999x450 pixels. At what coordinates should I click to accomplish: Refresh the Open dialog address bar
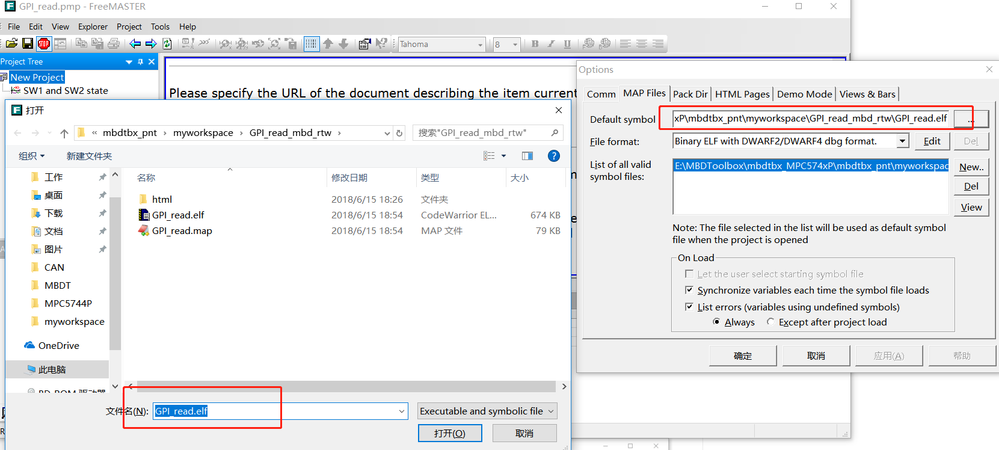[x=399, y=133]
